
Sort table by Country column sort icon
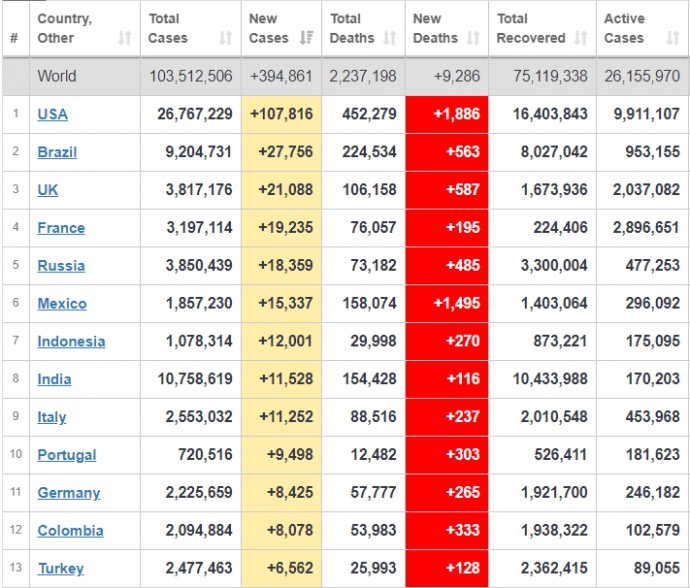[x=124, y=38]
